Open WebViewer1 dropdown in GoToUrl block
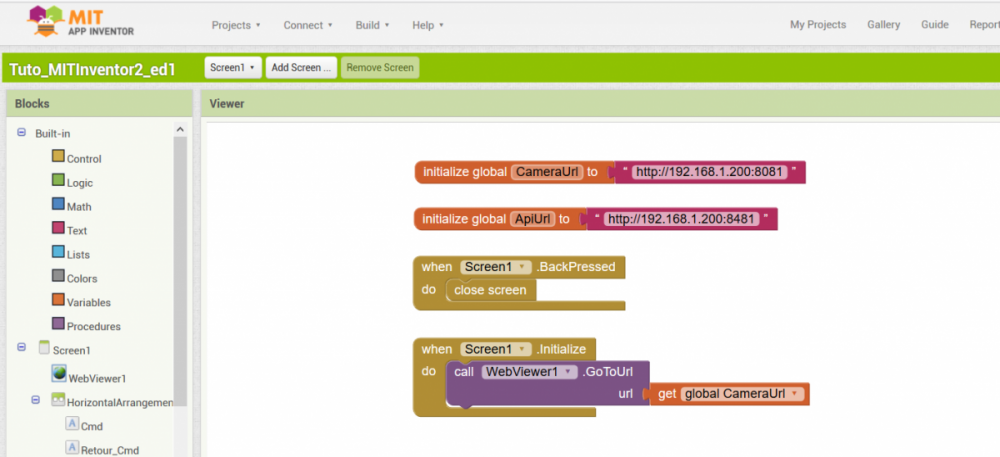The height and width of the screenshot is (457, 1000). (x=529, y=372)
